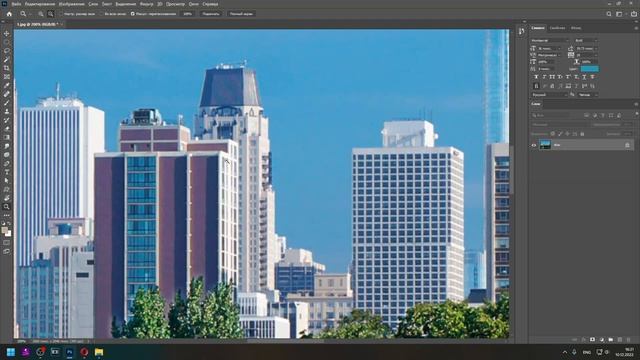The width and height of the screenshot is (640, 360).
Task: Select the Magic Wand tool
Action: point(7,60)
